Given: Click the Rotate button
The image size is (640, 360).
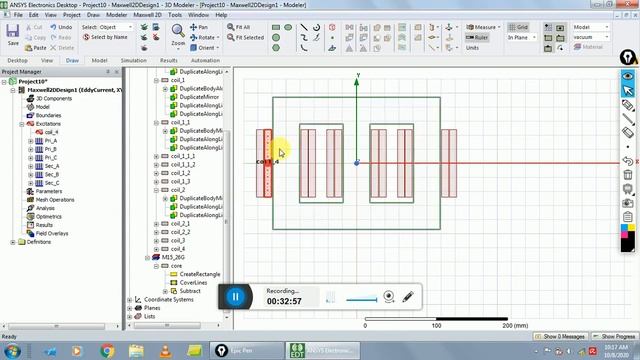Looking at the screenshot, I should click(x=204, y=38).
